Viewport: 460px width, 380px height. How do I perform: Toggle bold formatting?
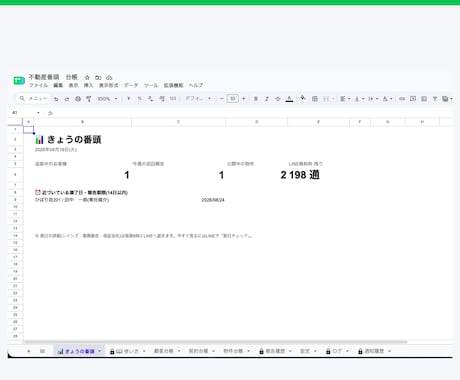(x=256, y=99)
